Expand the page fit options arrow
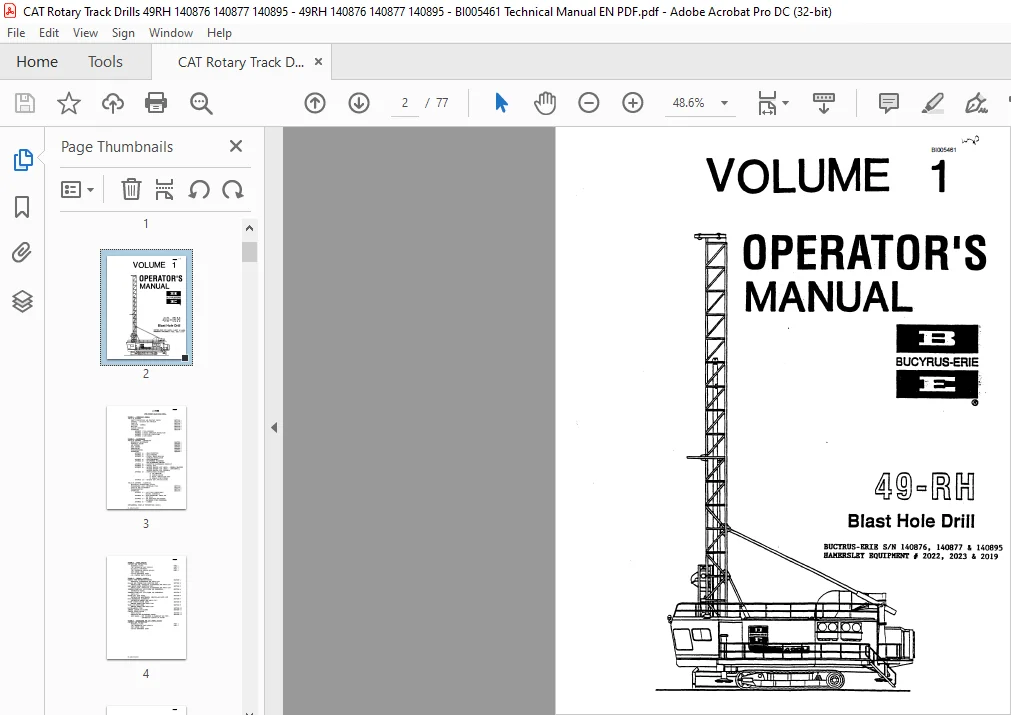Image resolution: width=1011 pixels, height=715 pixels. [785, 103]
